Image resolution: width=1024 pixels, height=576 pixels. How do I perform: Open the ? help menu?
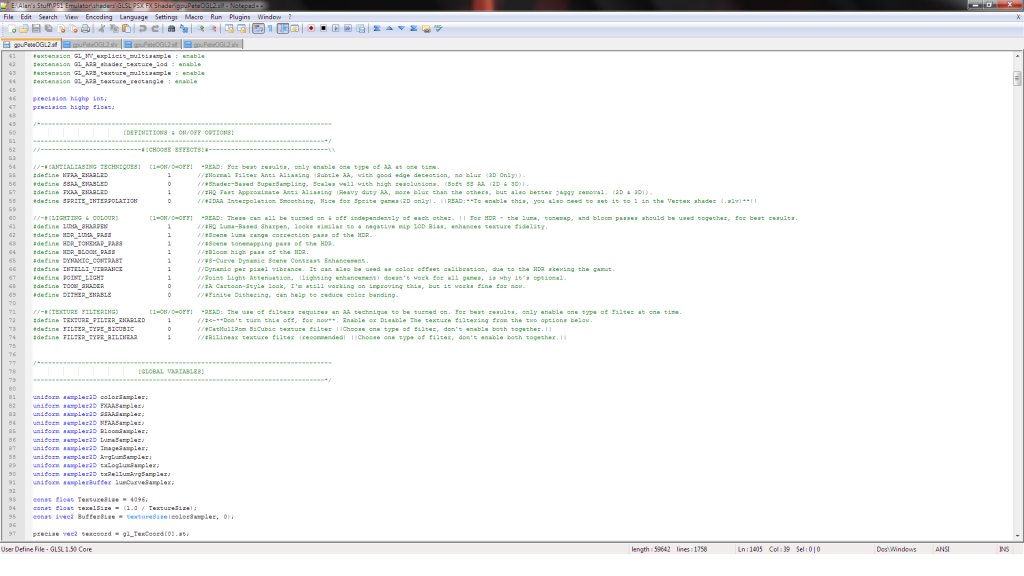point(289,17)
